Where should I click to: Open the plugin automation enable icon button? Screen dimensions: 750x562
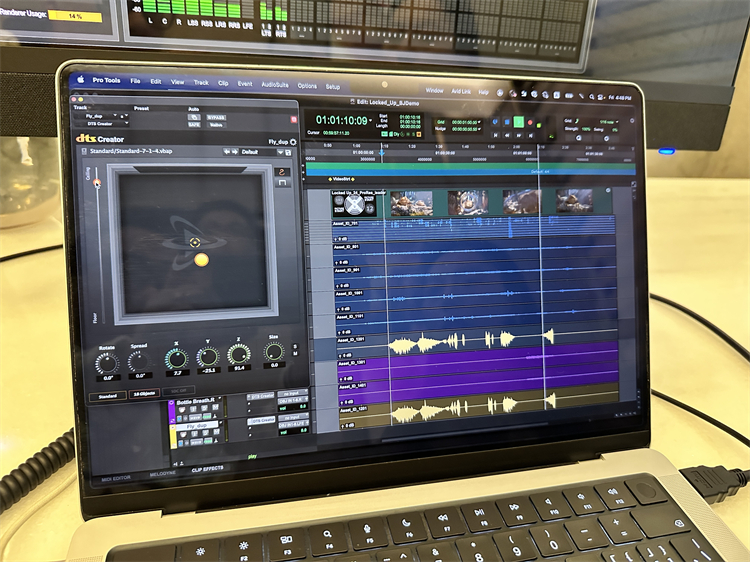[x=194, y=117]
